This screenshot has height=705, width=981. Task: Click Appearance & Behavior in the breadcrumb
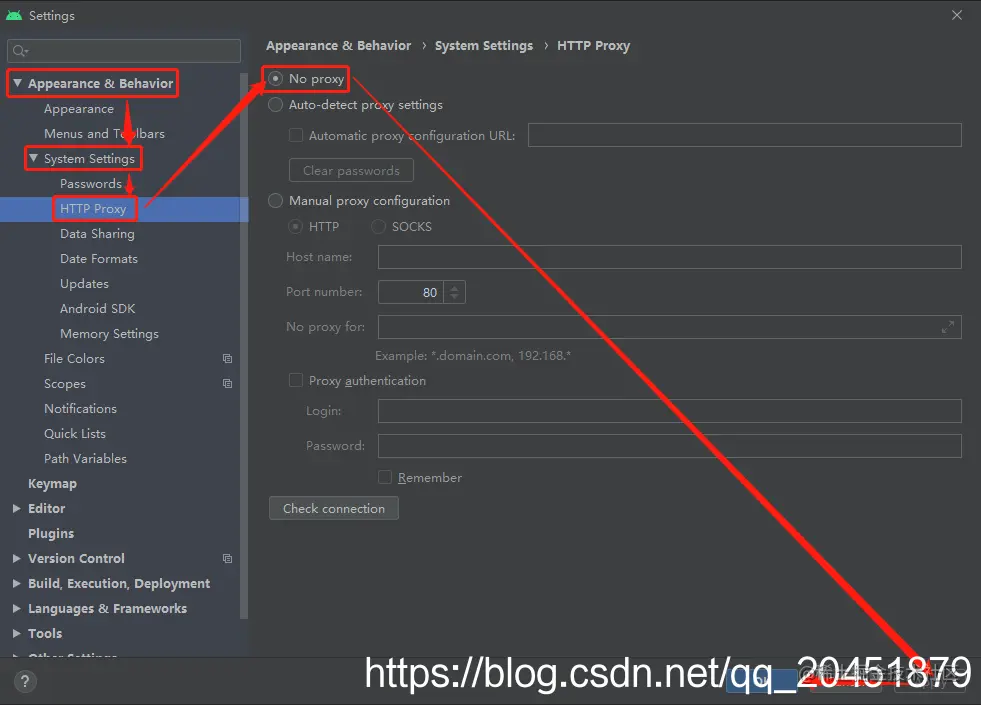click(338, 46)
